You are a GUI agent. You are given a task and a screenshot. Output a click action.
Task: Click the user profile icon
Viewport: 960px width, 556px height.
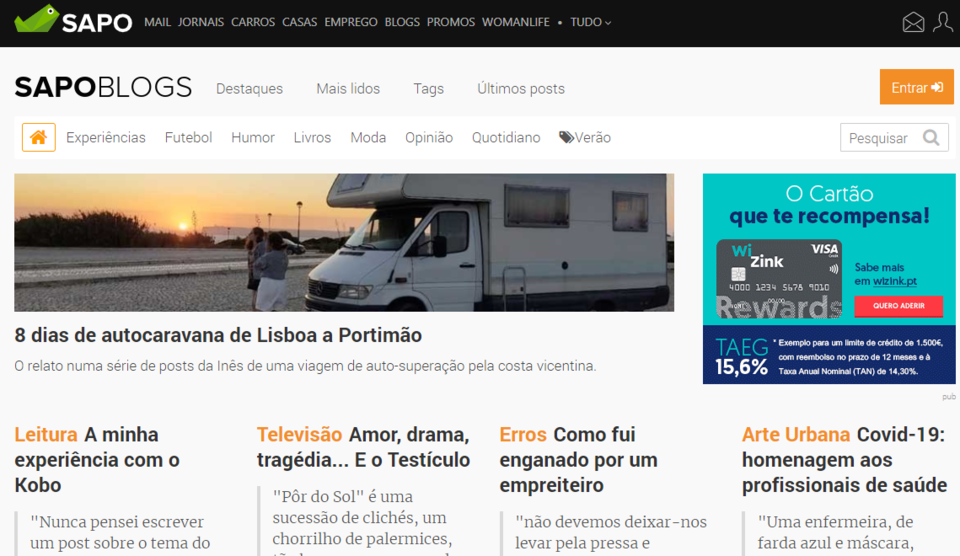coord(942,22)
